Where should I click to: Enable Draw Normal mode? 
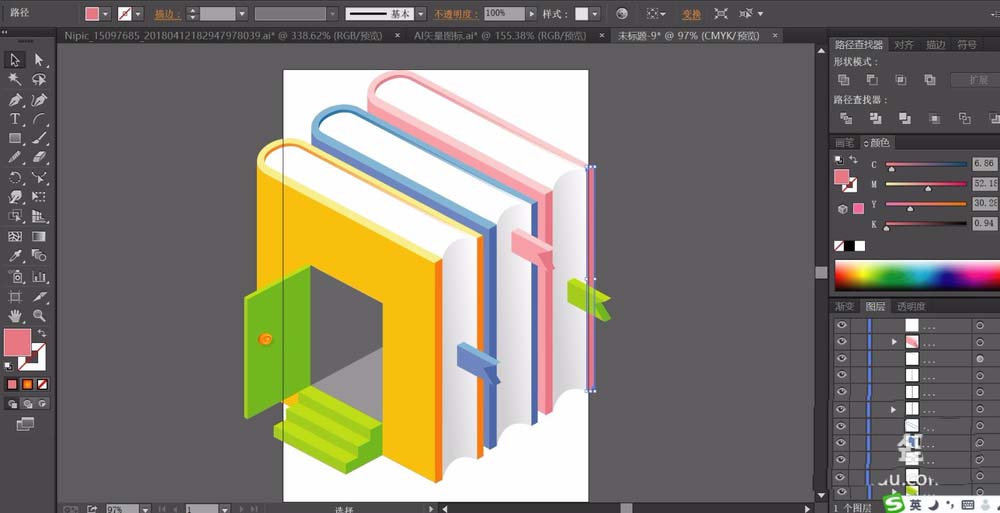(12, 403)
